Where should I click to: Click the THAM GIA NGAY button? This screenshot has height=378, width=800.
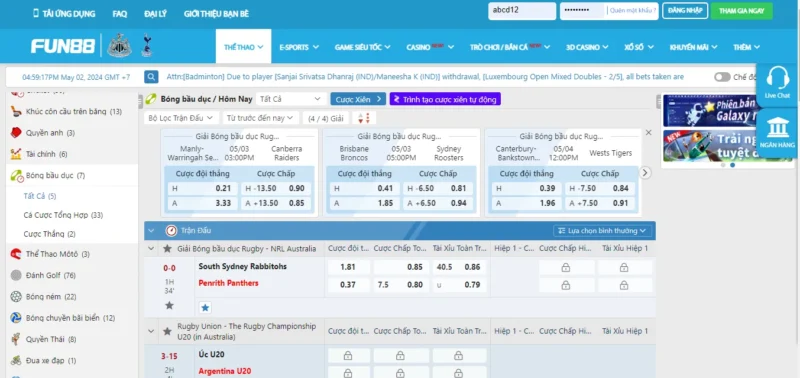(741, 11)
